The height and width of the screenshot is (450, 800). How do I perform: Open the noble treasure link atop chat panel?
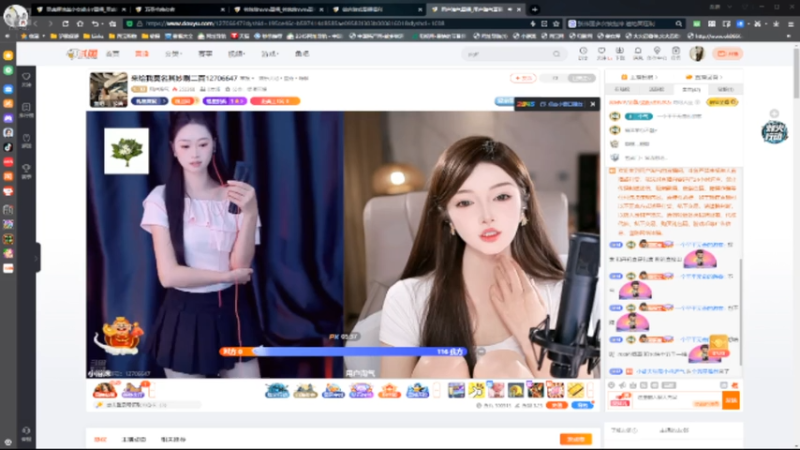(x=704, y=77)
